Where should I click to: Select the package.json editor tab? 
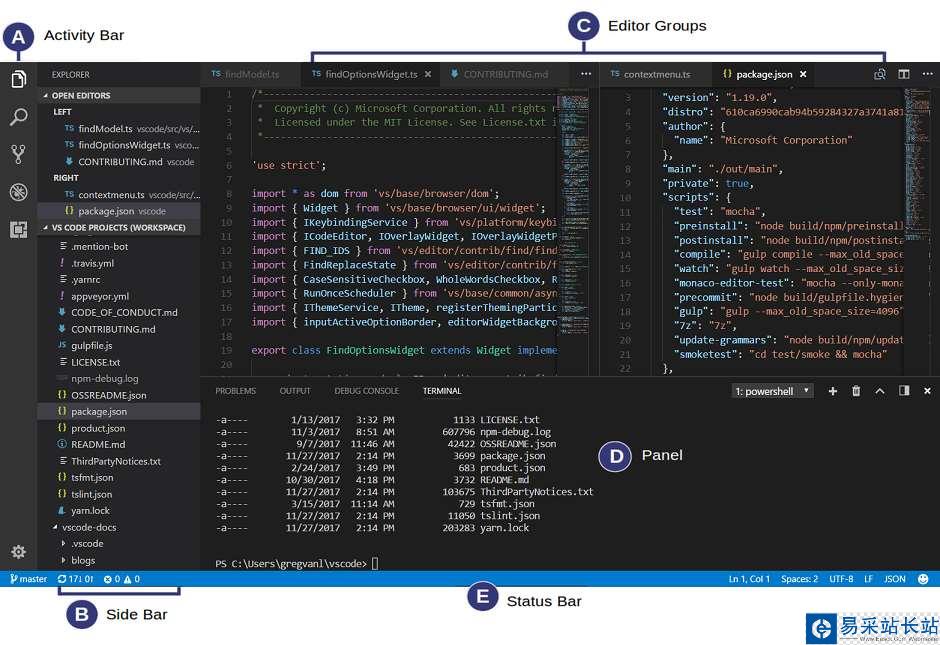764,74
